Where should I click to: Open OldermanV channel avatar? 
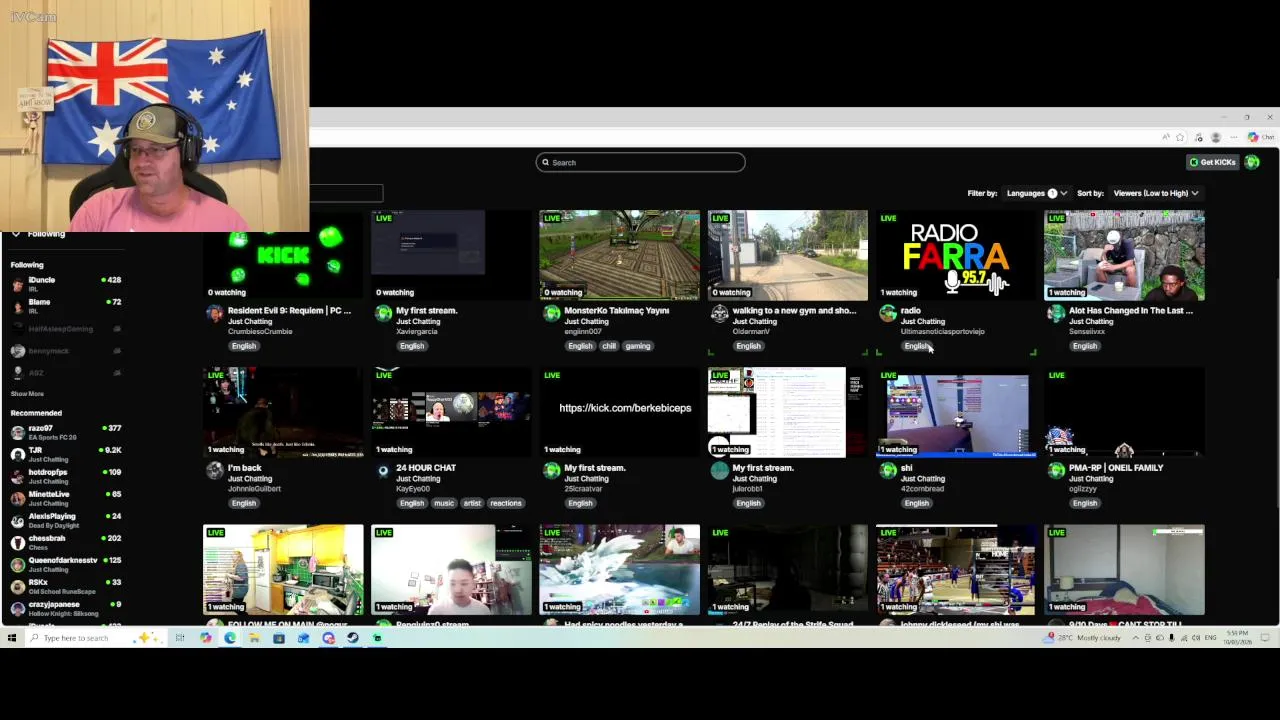tap(719, 314)
